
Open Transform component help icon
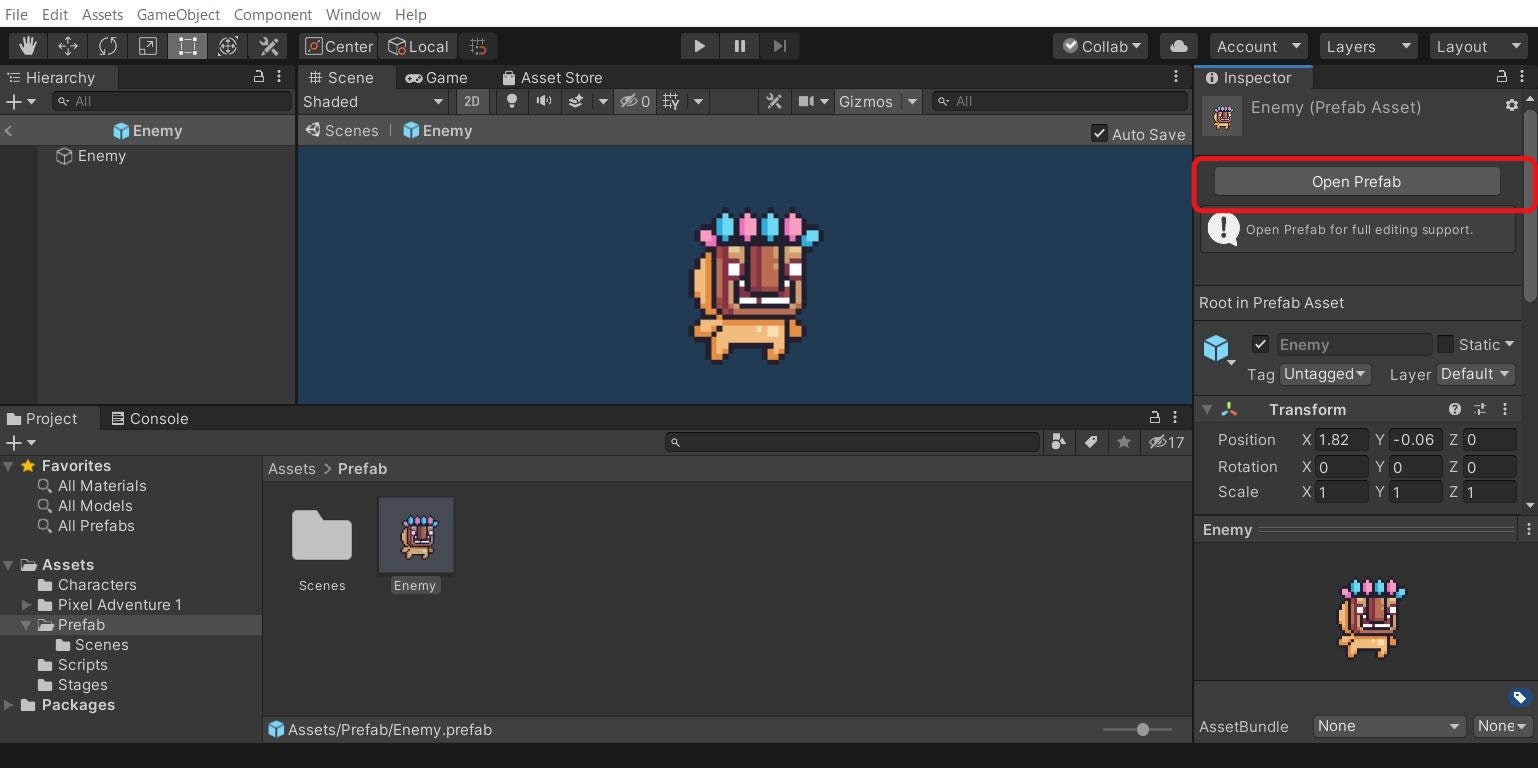pyautogui.click(x=1455, y=409)
